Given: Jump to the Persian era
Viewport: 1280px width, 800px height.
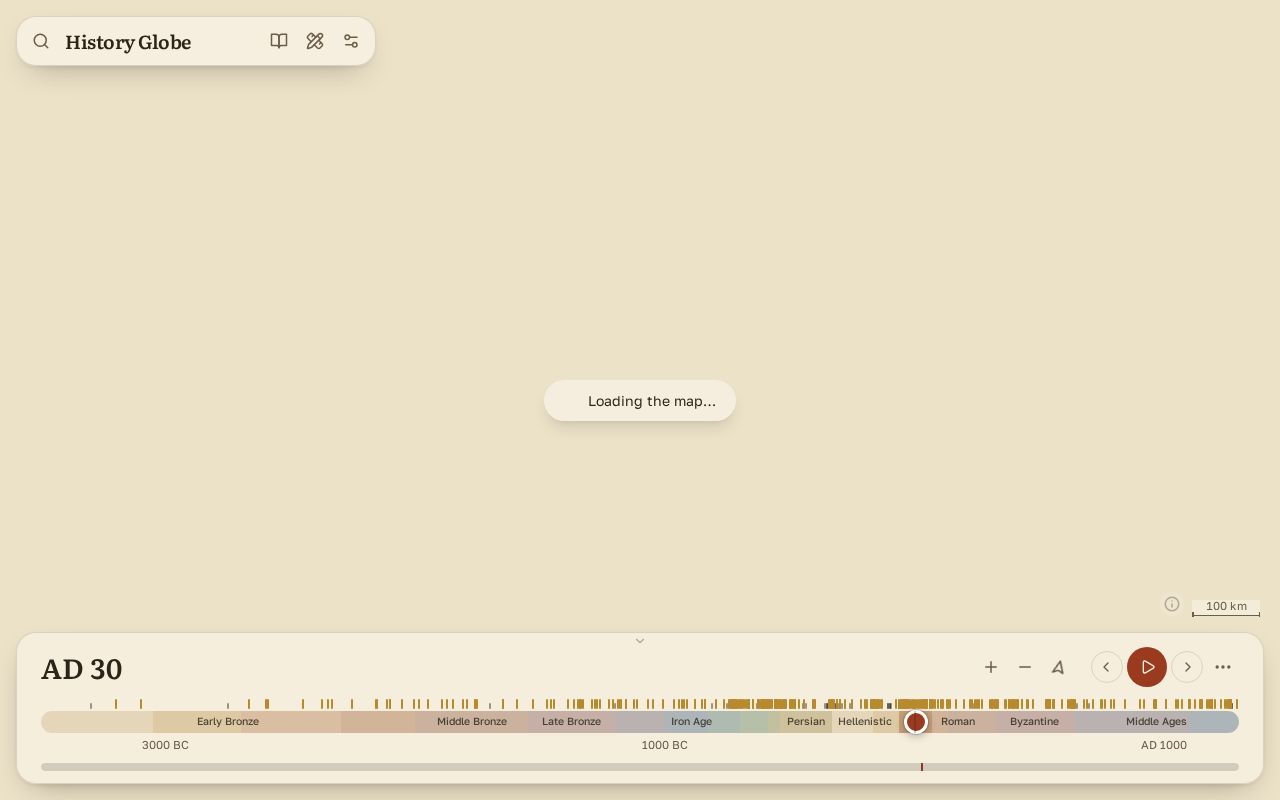Looking at the screenshot, I should [806, 722].
